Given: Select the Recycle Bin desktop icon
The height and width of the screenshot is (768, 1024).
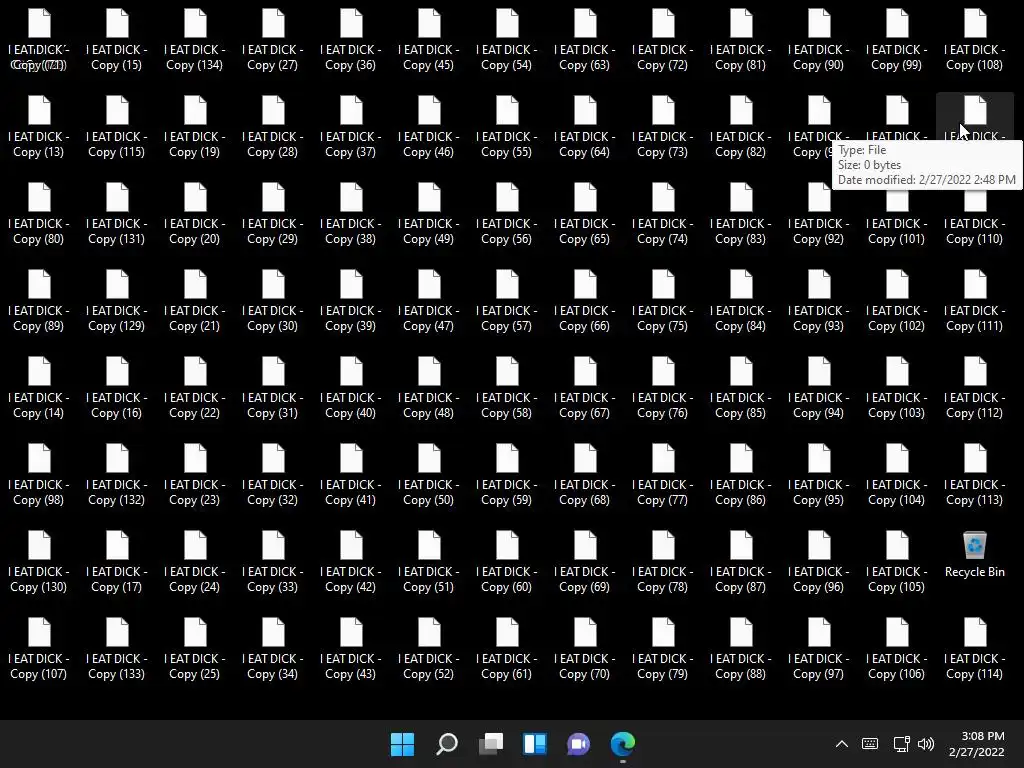Looking at the screenshot, I should pyautogui.click(x=974, y=554).
